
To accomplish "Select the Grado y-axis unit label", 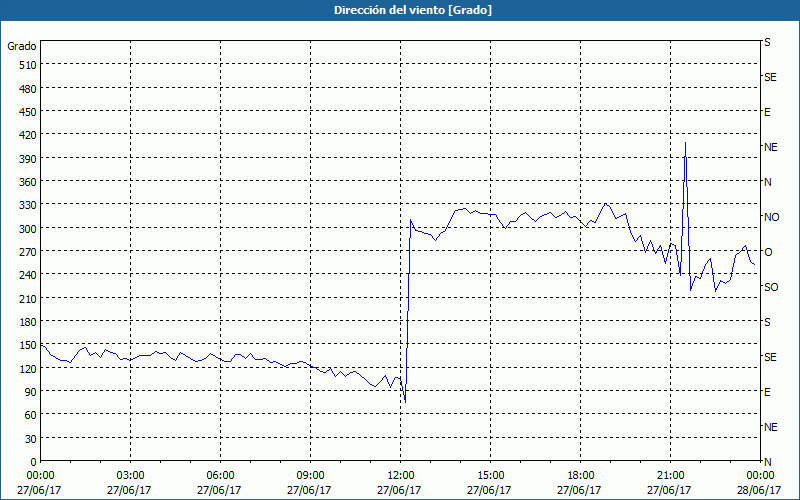I will pos(22,46).
